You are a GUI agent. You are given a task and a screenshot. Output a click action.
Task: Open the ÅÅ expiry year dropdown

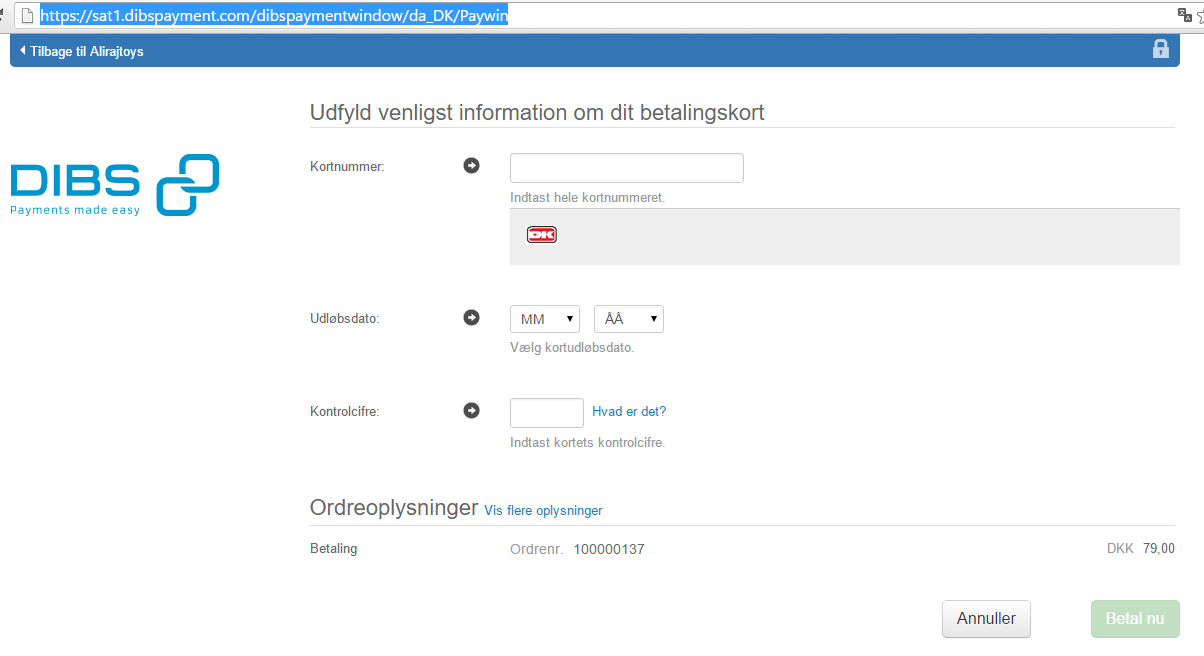629,319
